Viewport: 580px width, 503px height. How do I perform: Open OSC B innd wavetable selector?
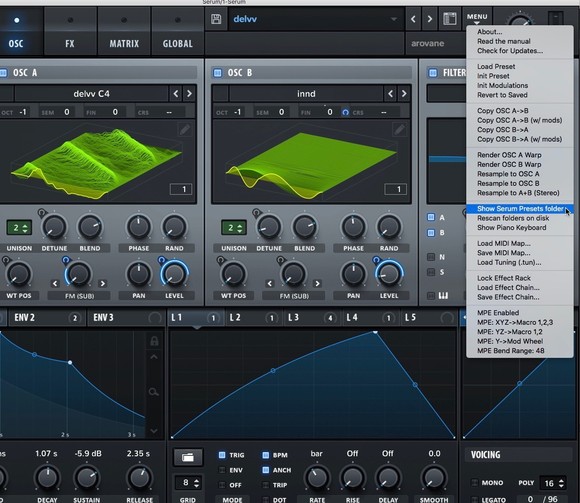(306, 94)
